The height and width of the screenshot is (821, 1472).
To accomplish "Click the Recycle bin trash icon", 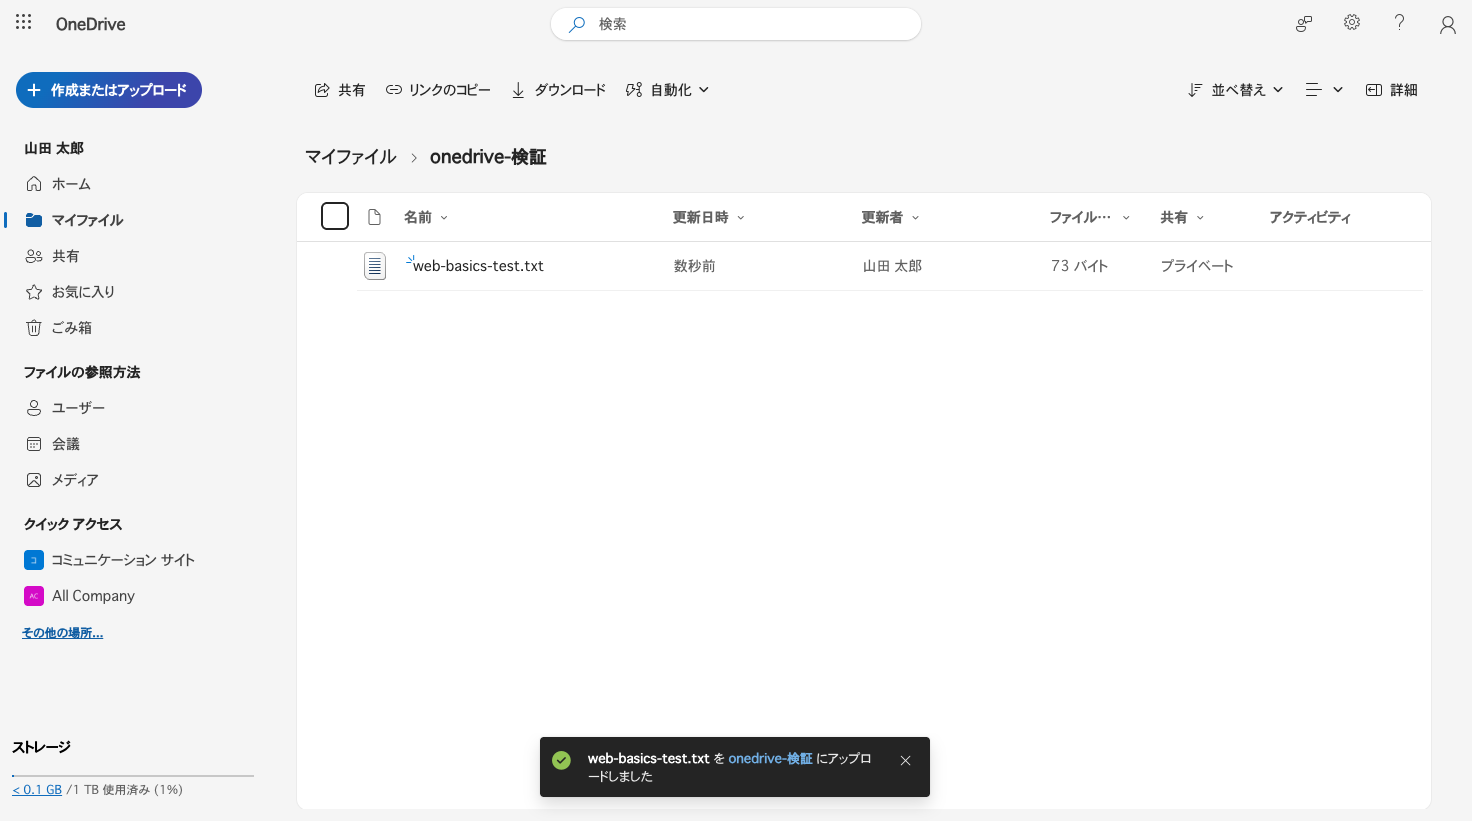I will click(x=34, y=328).
